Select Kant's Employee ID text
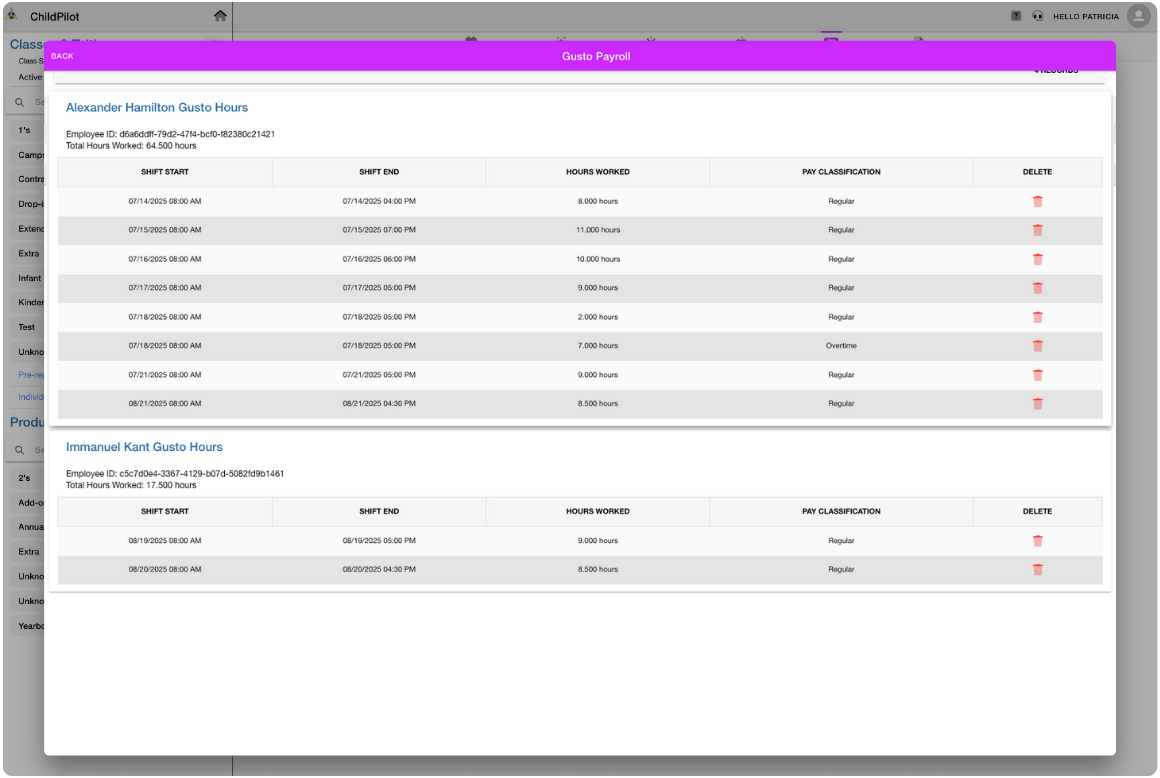 click(175, 473)
